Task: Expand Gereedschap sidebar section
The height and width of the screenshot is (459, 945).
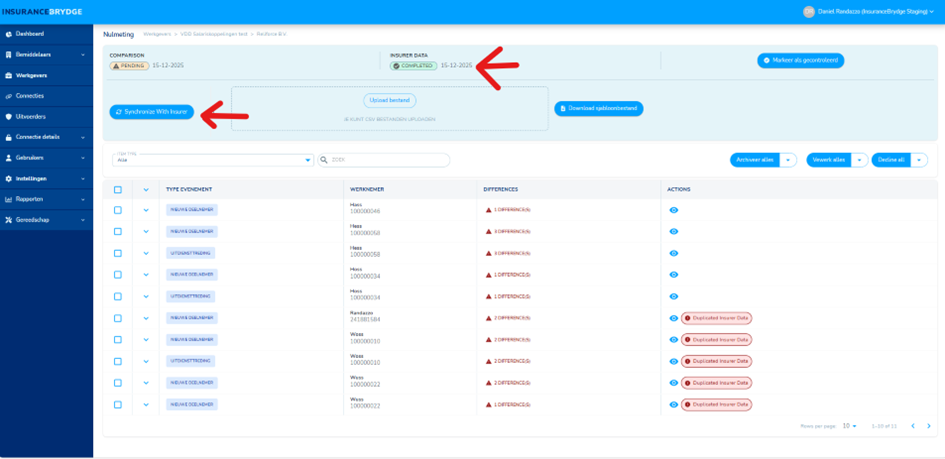Action: (46, 220)
